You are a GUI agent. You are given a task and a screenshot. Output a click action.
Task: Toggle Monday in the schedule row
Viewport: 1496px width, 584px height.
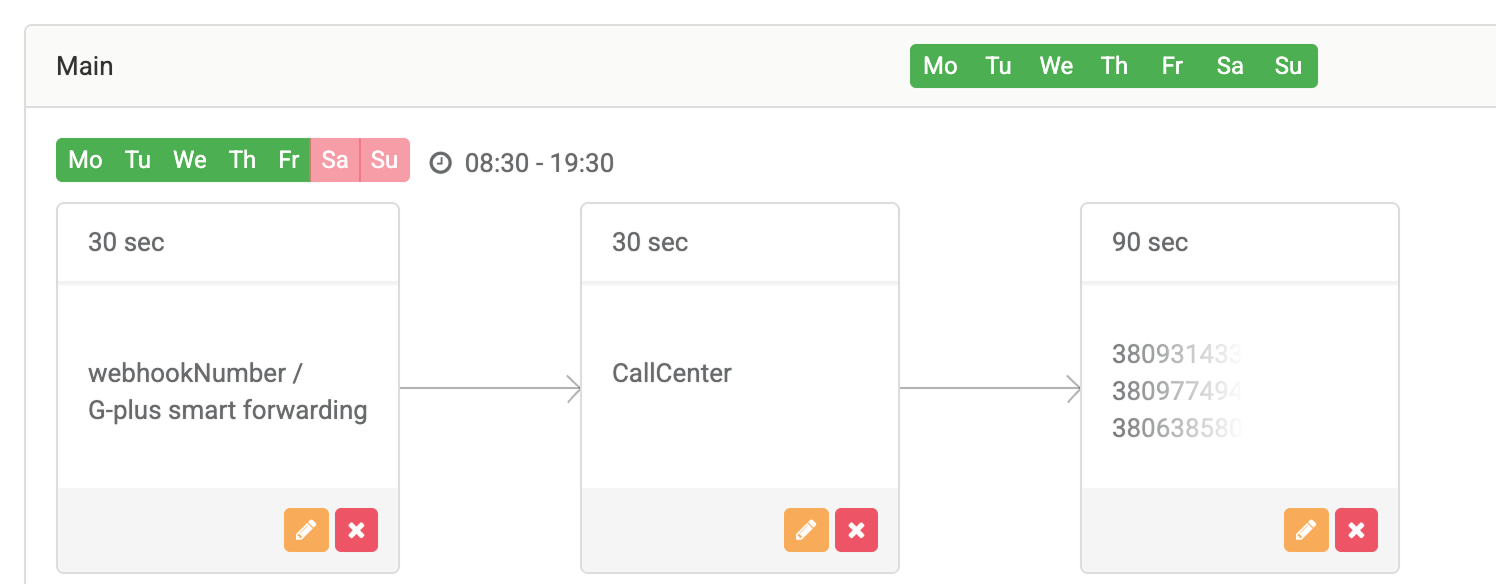pos(86,160)
